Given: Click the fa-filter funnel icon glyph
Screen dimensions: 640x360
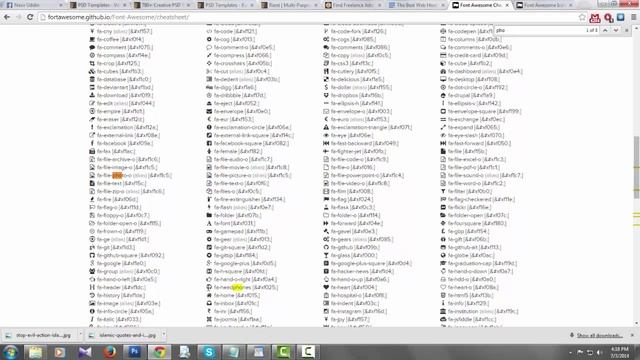Looking at the screenshot, I should [x=443, y=191].
